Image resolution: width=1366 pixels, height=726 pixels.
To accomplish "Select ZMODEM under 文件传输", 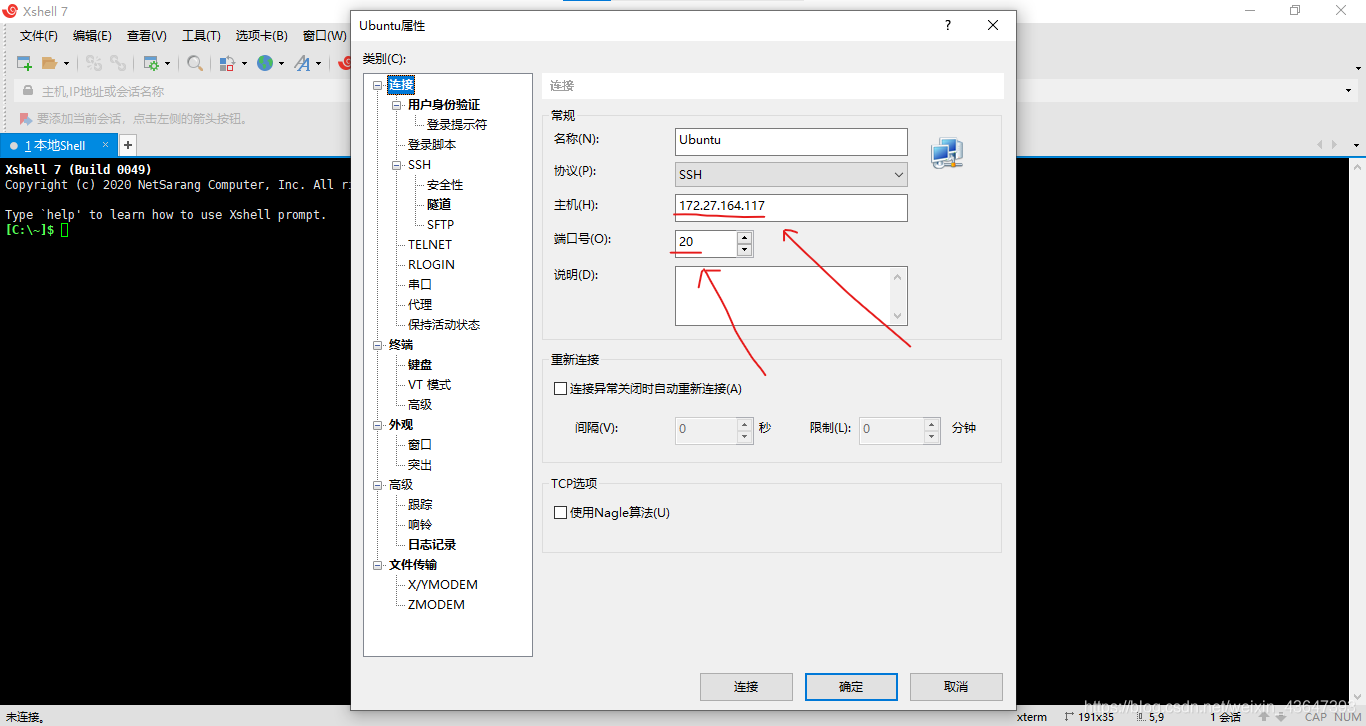I will coord(436,605).
